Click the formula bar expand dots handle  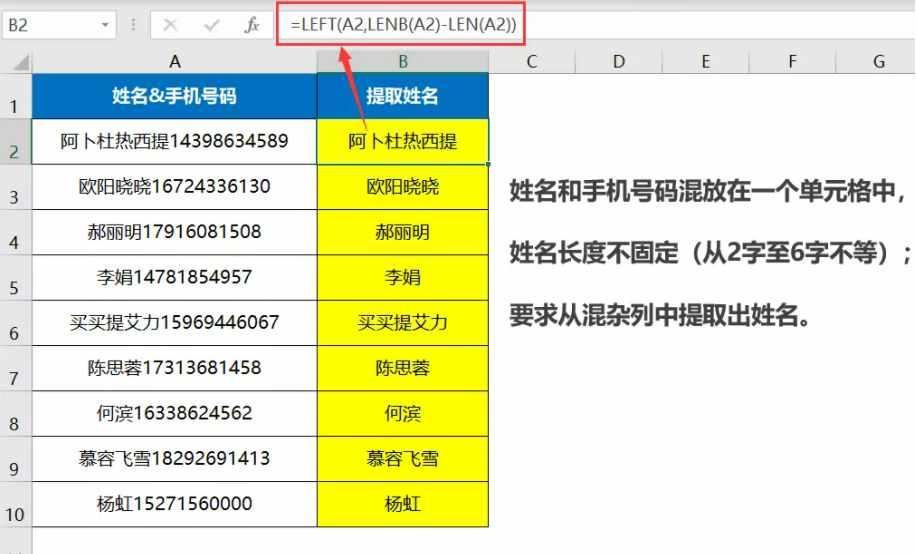click(133, 25)
